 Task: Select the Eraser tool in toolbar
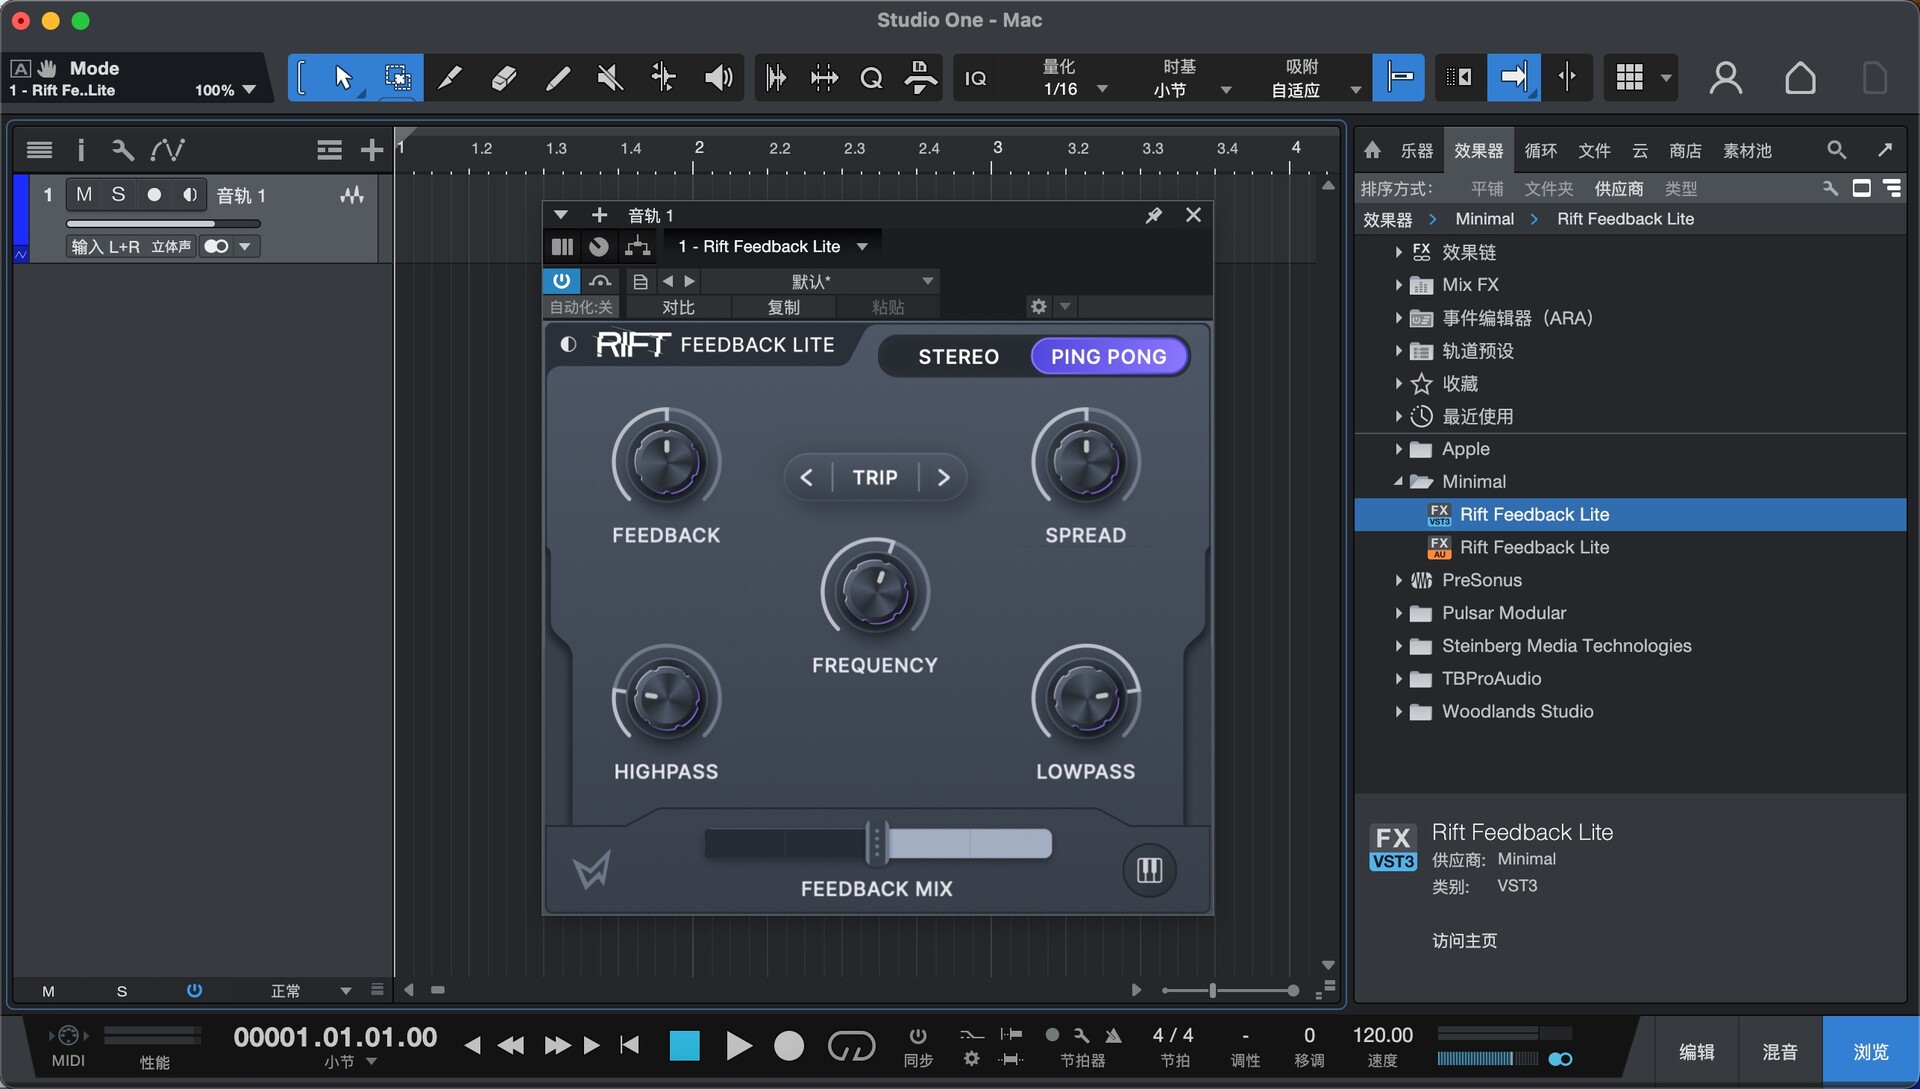click(503, 78)
